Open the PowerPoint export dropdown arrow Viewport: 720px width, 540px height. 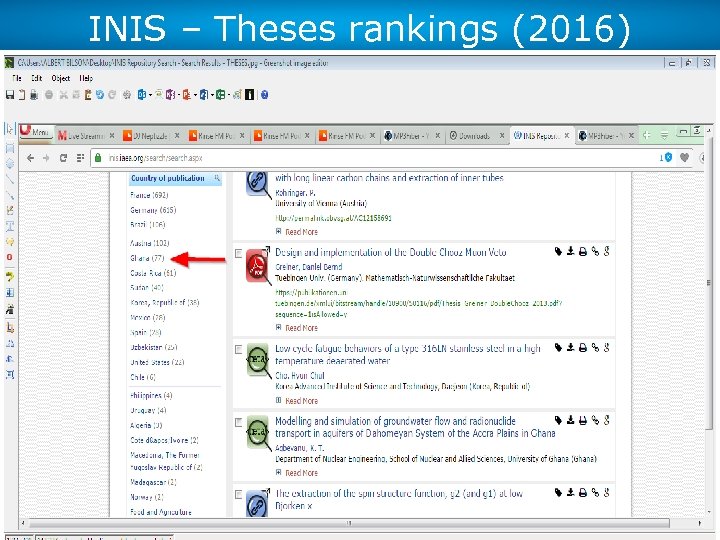195,95
